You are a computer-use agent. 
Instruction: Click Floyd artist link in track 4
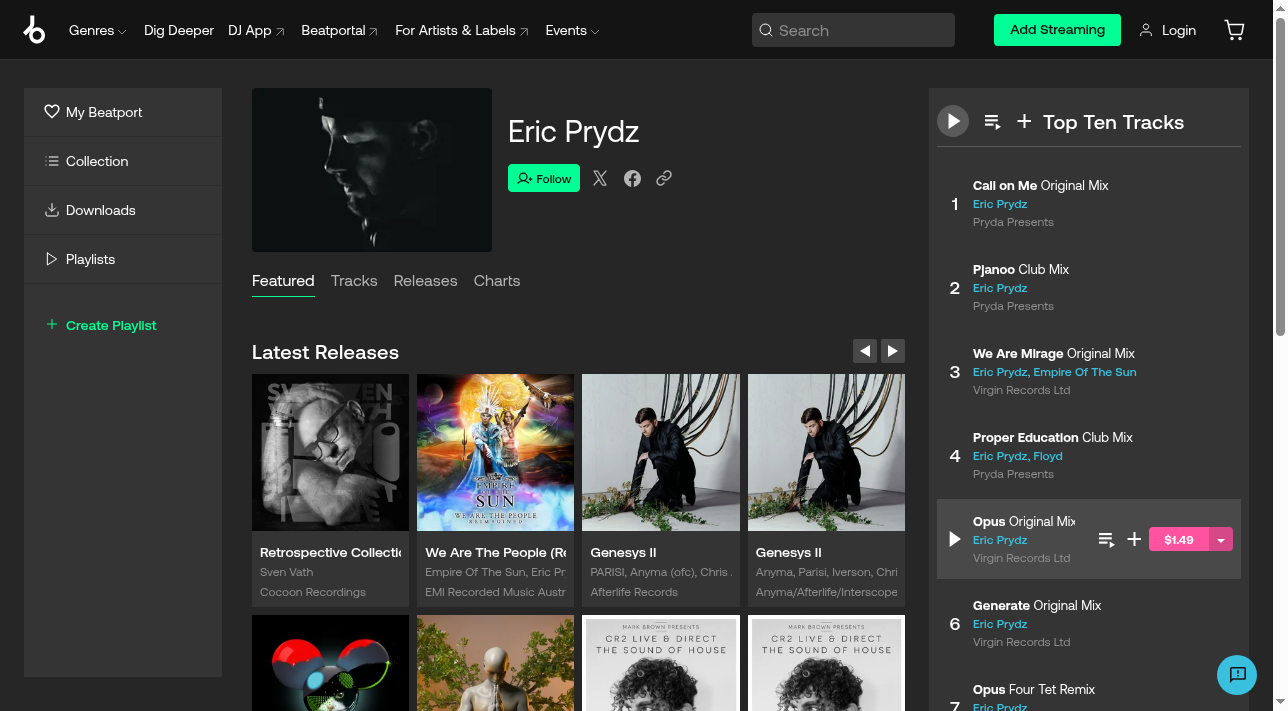click(1048, 456)
